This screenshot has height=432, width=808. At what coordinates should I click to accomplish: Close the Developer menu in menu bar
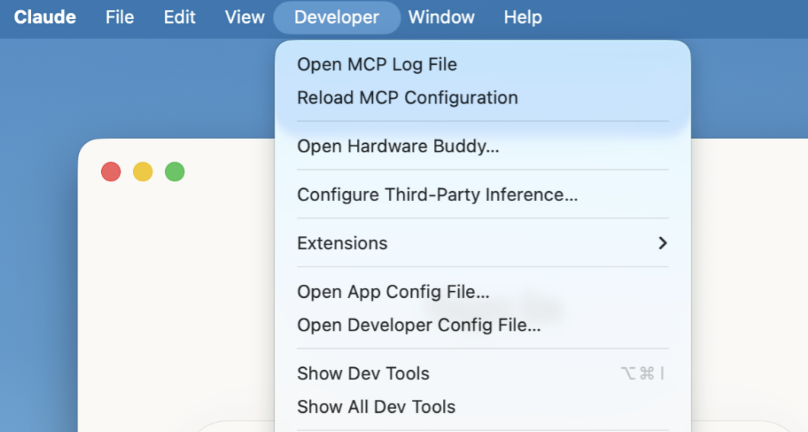[x=336, y=17]
